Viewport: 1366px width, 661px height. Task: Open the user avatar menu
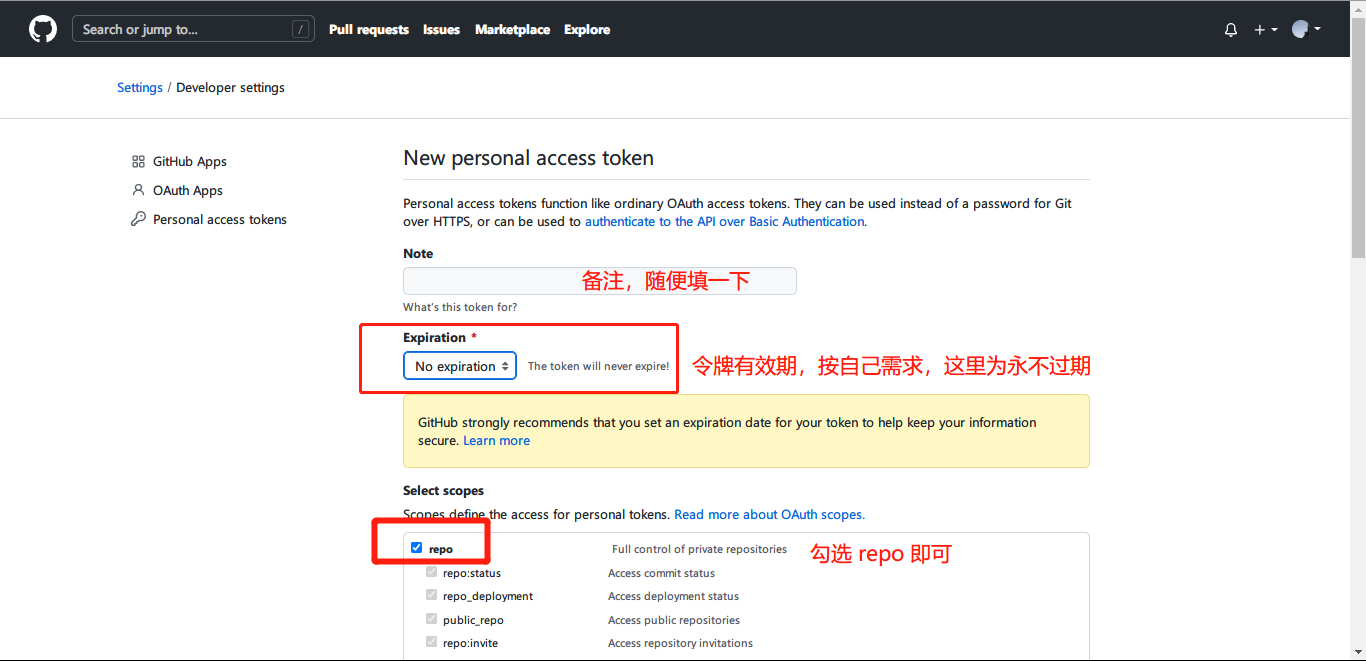pos(1306,29)
